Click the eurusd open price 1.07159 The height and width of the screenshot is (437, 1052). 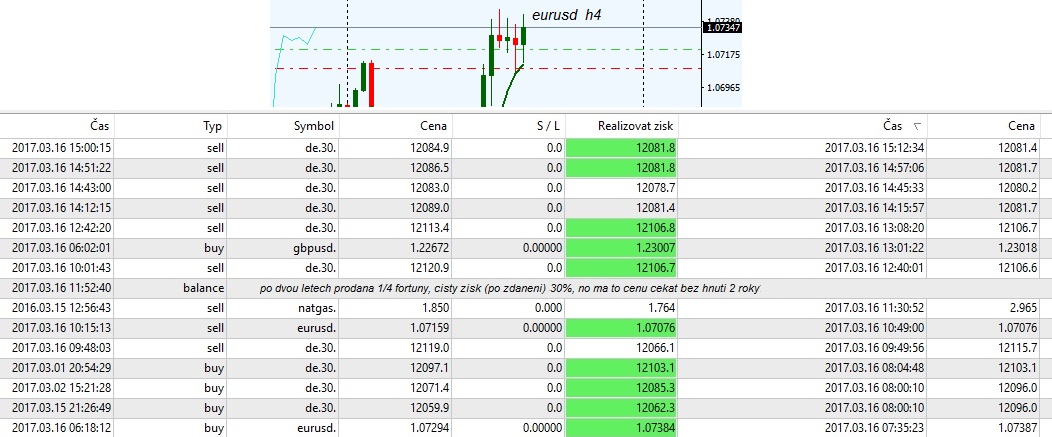[430, 329]
